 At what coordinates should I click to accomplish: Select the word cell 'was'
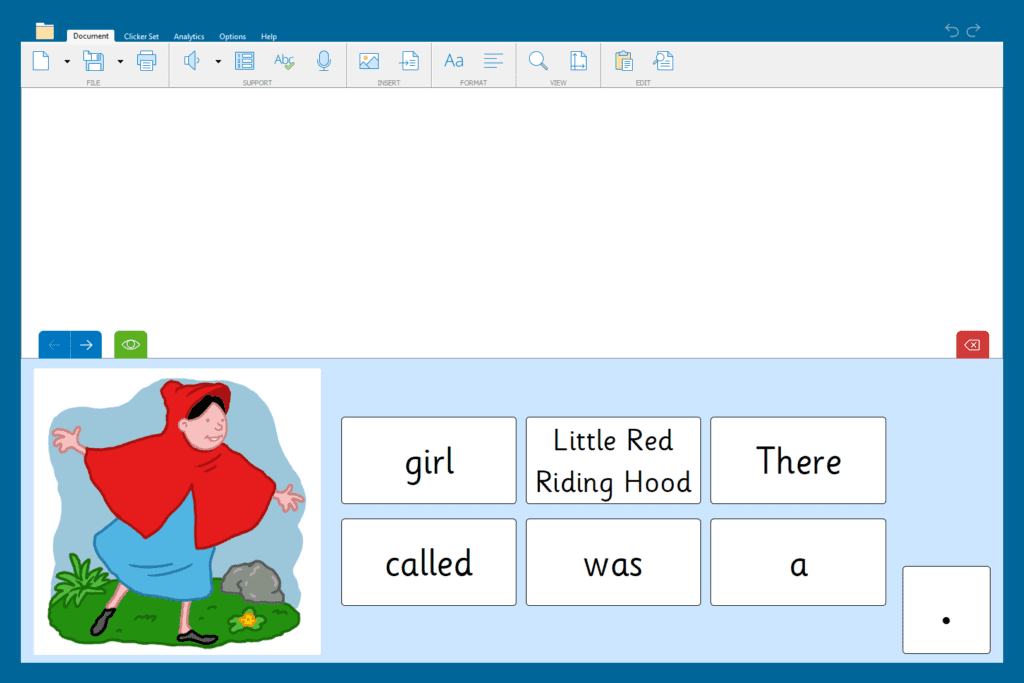613,562
